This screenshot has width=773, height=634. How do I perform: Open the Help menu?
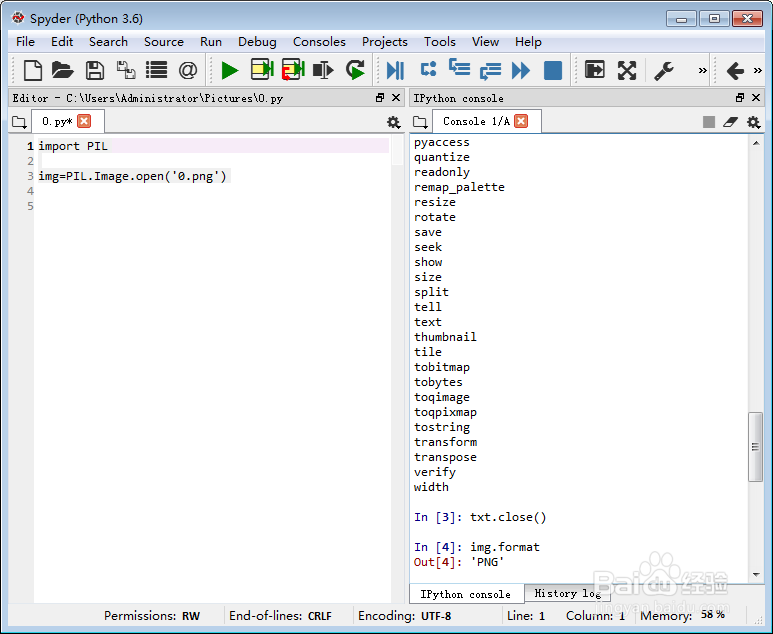528,42
